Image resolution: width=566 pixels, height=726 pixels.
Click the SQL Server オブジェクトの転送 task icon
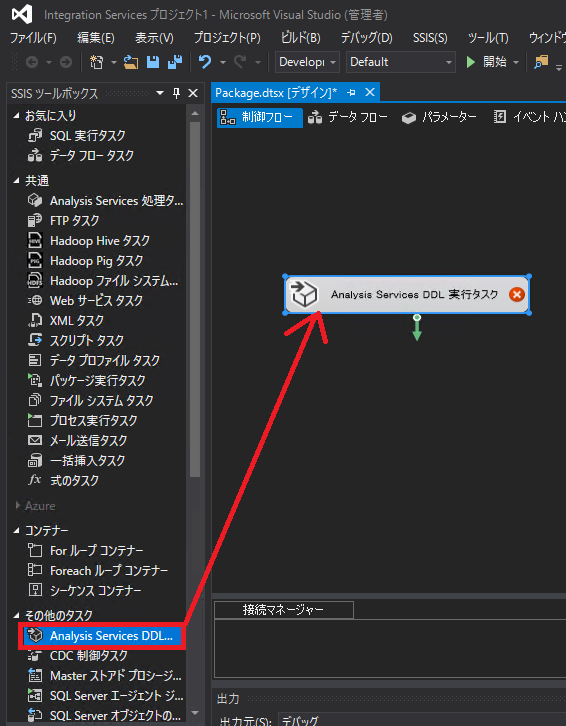[35, 715]
